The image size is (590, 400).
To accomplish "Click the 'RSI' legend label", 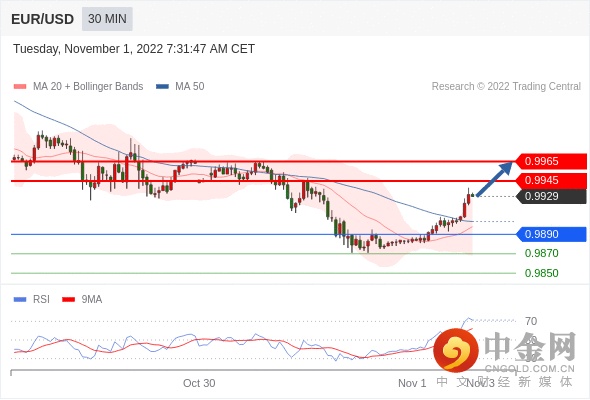I will [x=41, y=300].
